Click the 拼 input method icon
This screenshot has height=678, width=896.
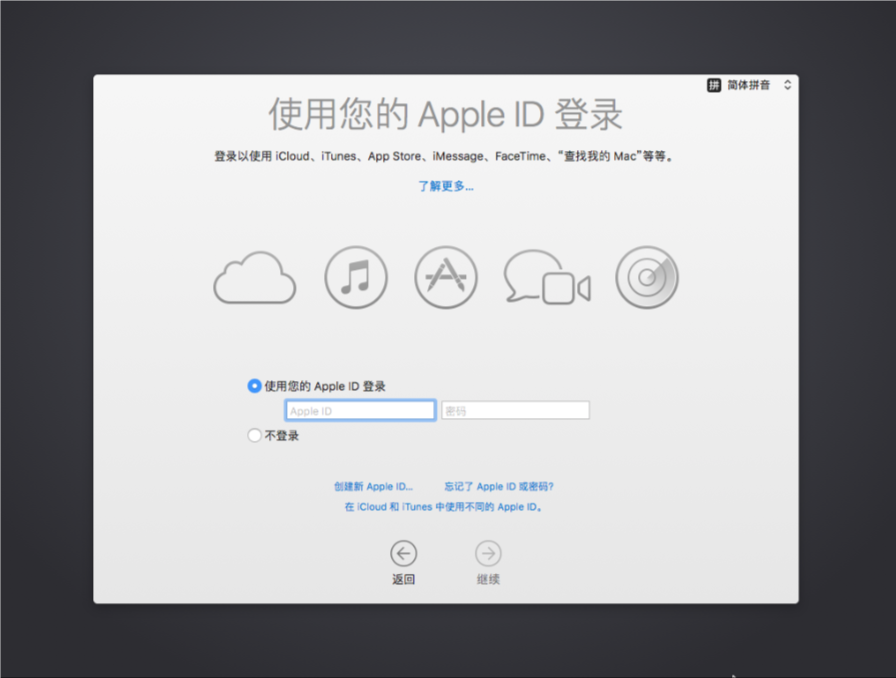(x=714, y=85)
